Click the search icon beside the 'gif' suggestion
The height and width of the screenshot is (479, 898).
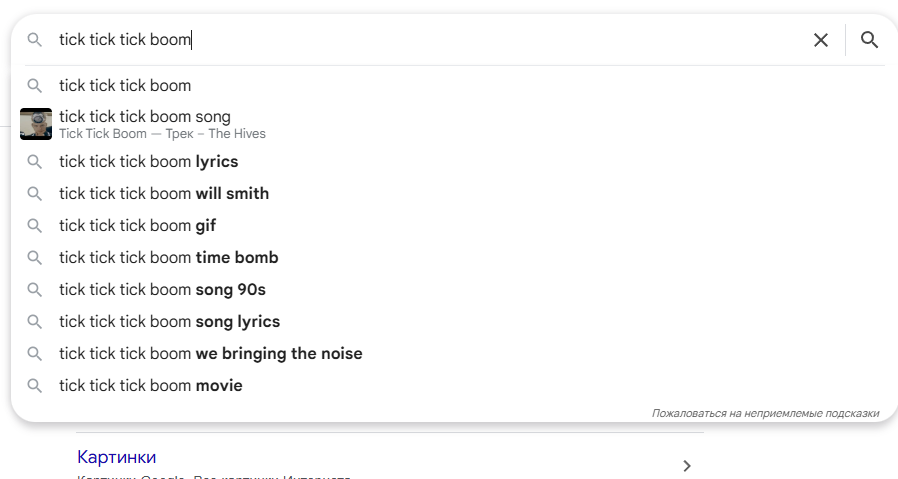tap(35, 226)
